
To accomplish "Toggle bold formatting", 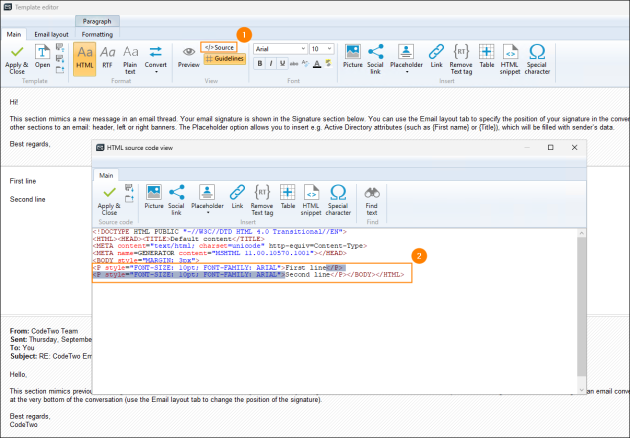I will pyautogui.click(x=260, y=63).
